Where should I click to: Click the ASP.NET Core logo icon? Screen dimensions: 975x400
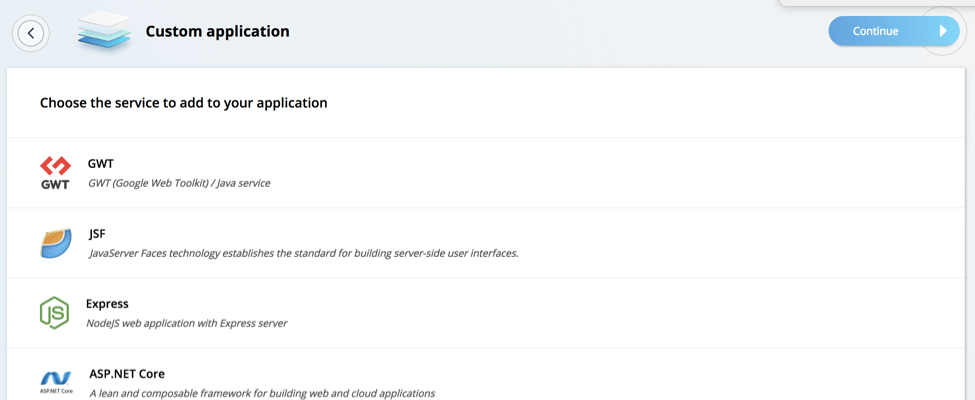click(x=57, y=382)
